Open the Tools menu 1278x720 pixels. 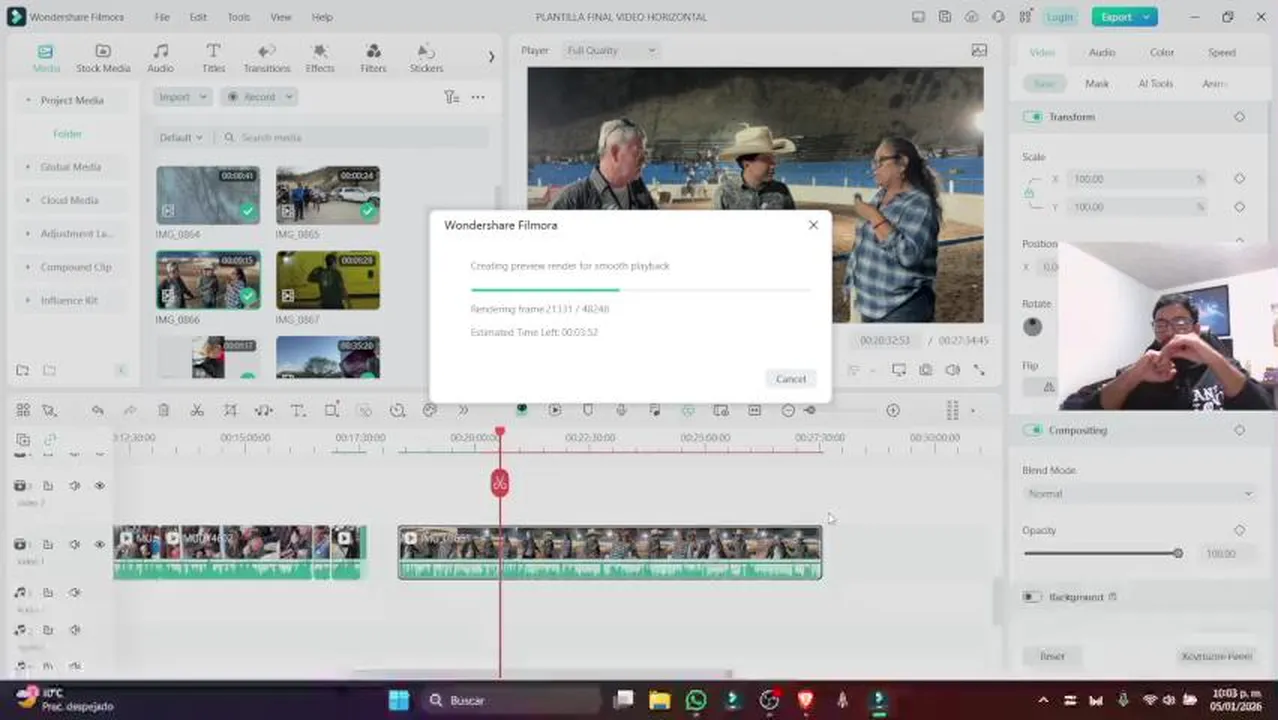[x=239, y=17]
